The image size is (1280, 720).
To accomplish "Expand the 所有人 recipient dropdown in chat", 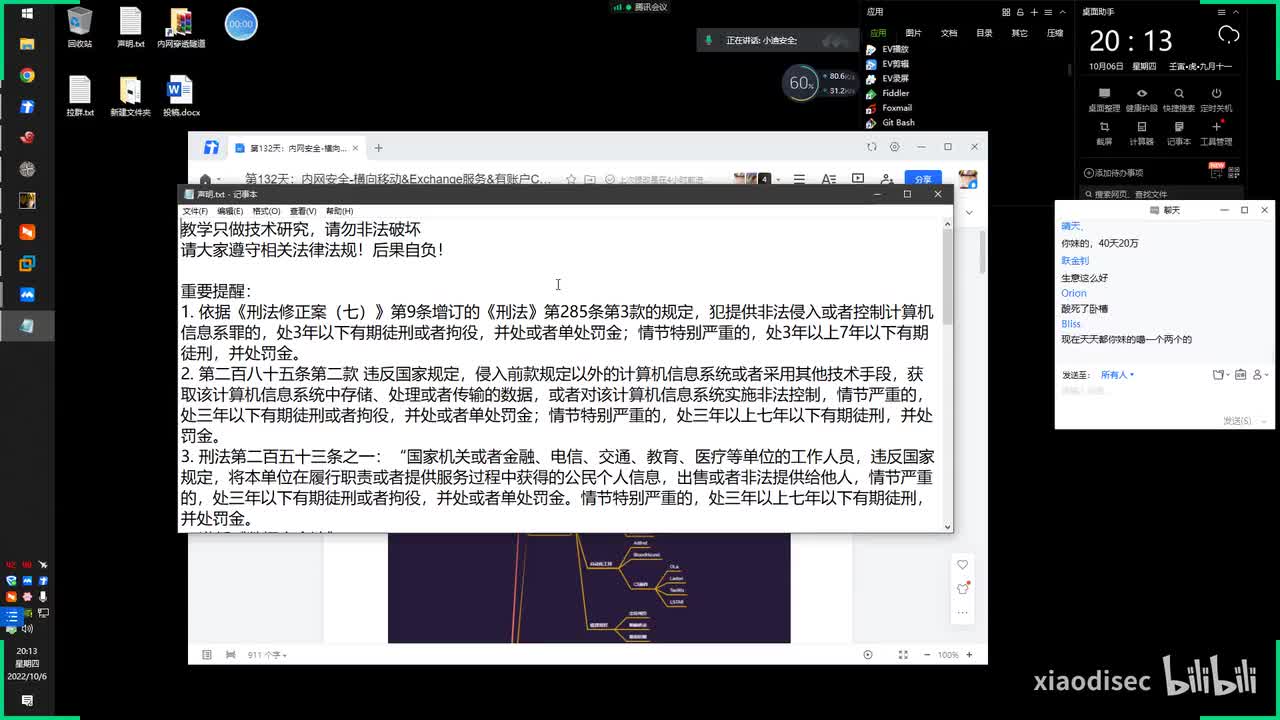I will pyautogui.click(x=1117, y=375).
